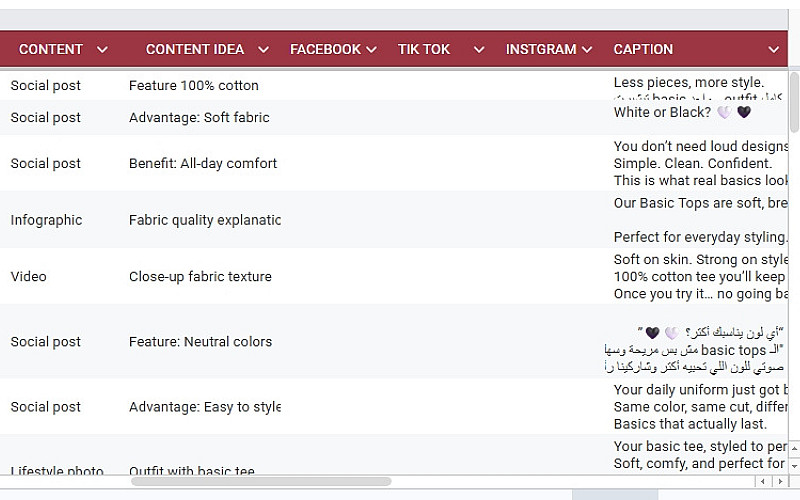Click the 'Benefit: All-day comfort' cell
The image size is (800, 500).
click(203, 163)
